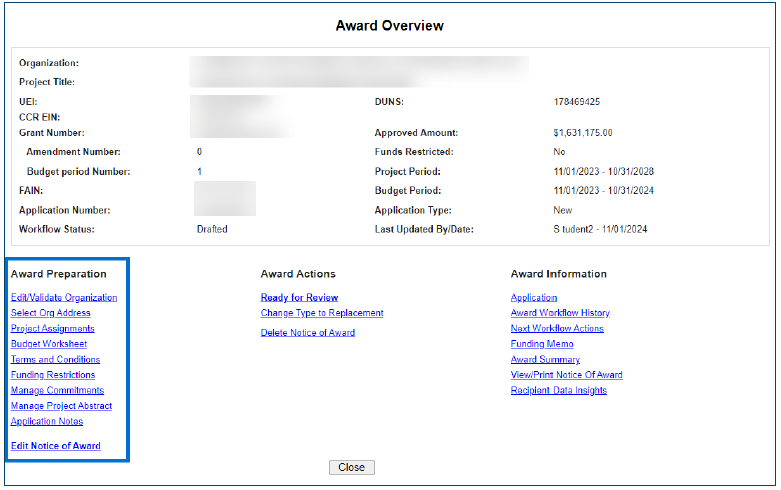781x490 pixels.
Task: Select Change Type to Replacement
Action: click(322, 313)
